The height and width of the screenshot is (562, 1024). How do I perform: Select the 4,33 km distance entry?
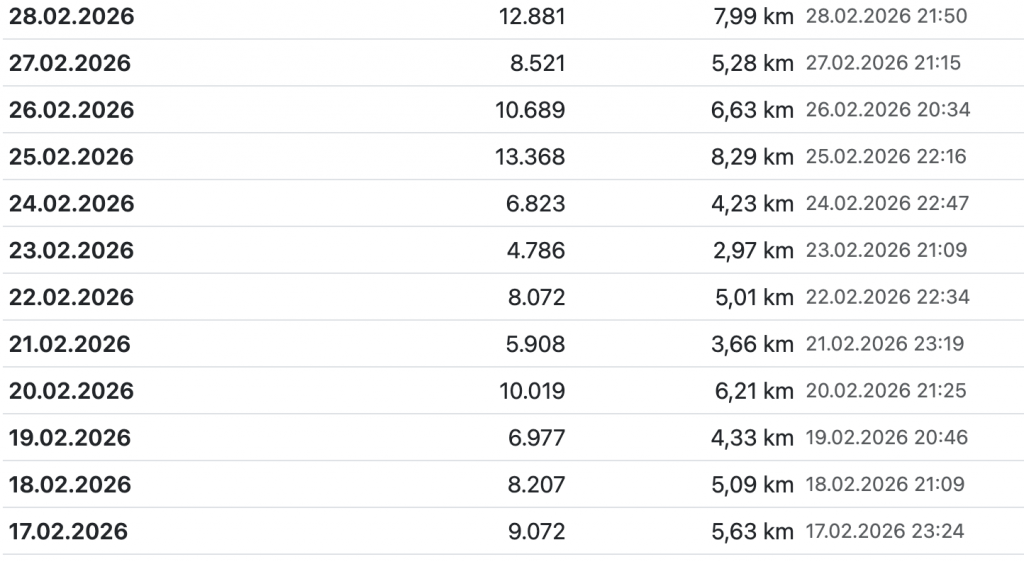[x=753, y=438]
